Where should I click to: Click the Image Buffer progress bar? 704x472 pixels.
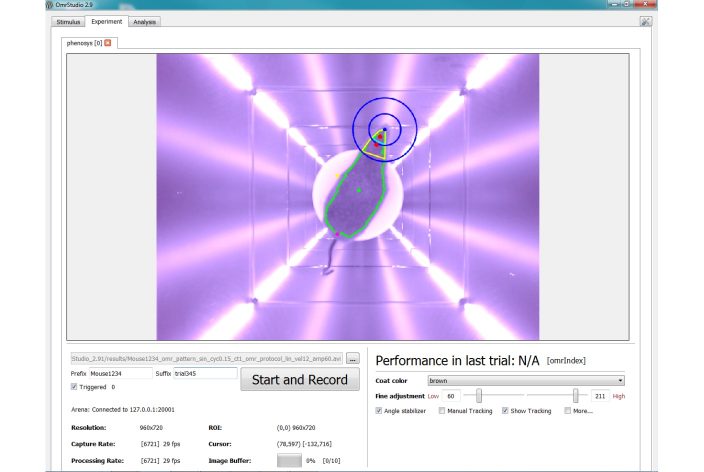tap(289, 460)
